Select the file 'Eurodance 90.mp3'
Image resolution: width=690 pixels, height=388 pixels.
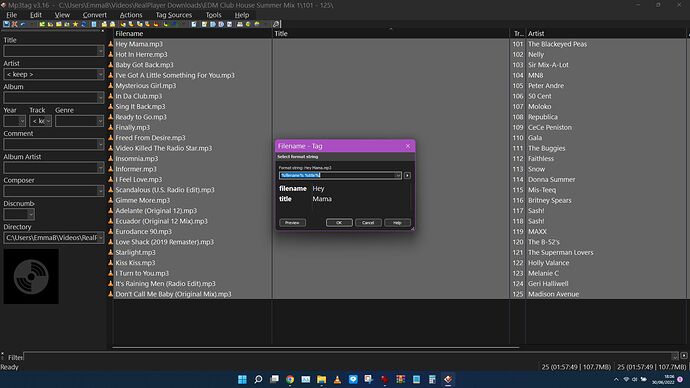[143, 231]
